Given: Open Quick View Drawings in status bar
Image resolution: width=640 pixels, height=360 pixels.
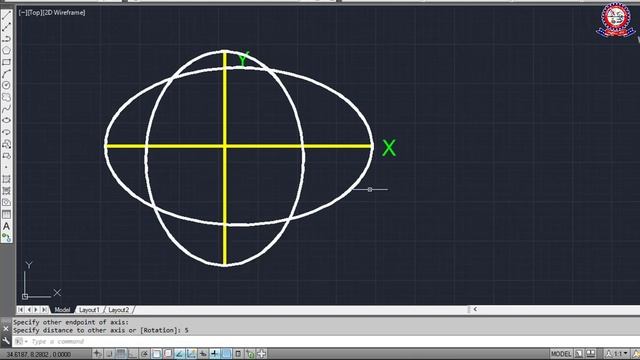Looking at the screenshot, I should click(591, 353).
